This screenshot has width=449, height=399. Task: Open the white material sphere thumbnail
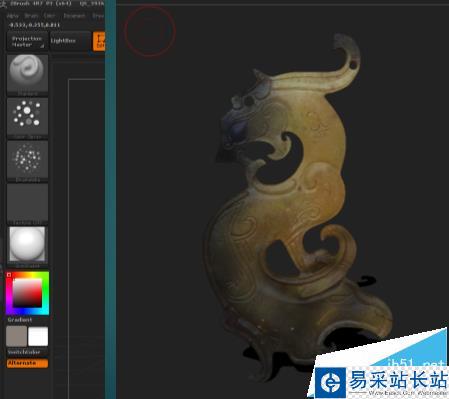pyautogui.click(x=27, y=246)
